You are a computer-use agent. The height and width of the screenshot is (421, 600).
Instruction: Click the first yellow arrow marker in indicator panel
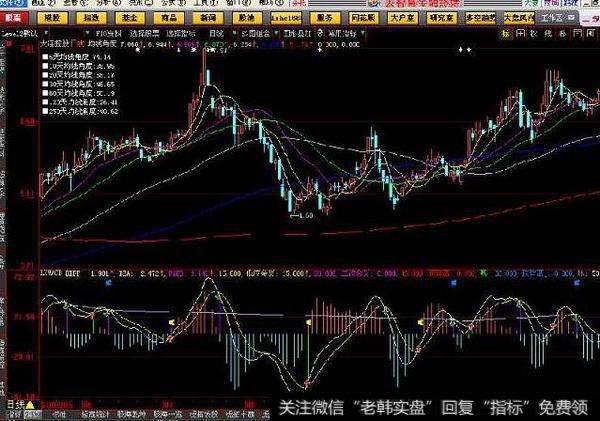170,322
